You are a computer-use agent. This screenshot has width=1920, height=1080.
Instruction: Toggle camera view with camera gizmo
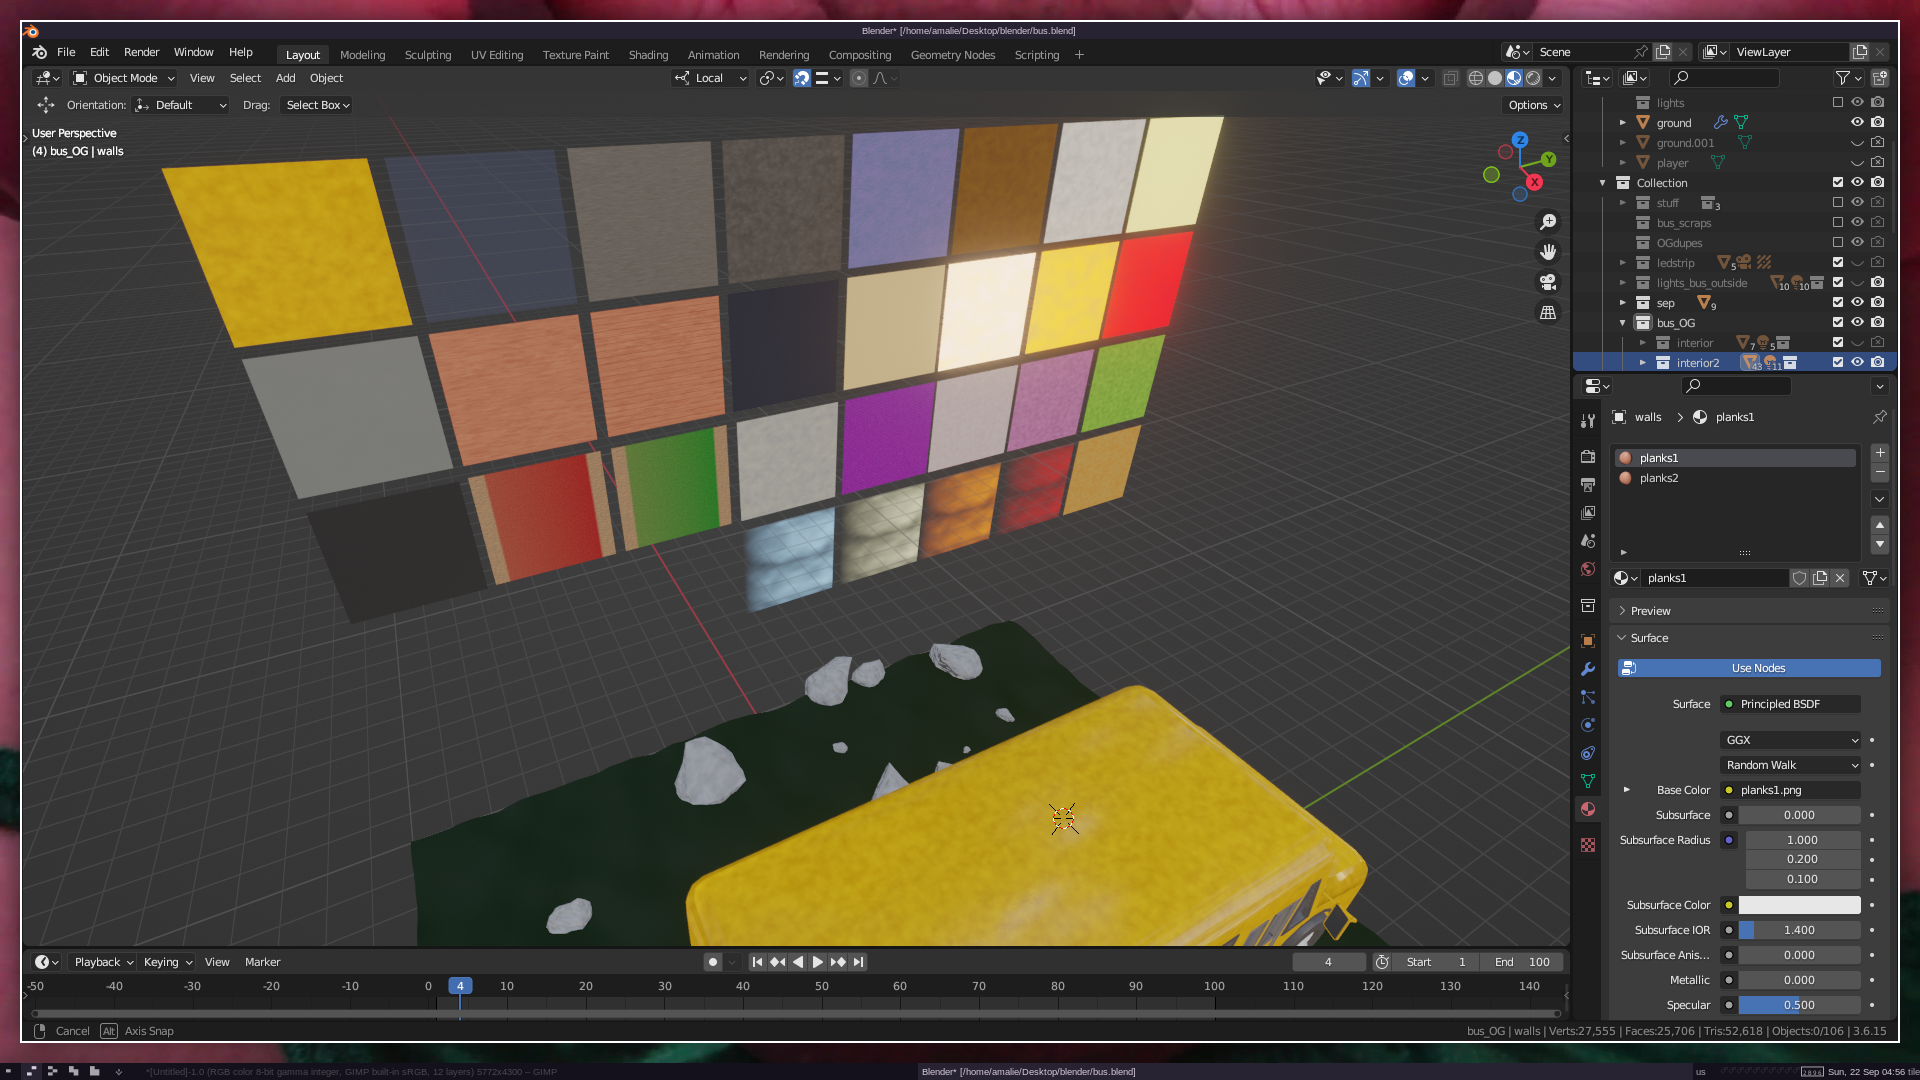1548,282
